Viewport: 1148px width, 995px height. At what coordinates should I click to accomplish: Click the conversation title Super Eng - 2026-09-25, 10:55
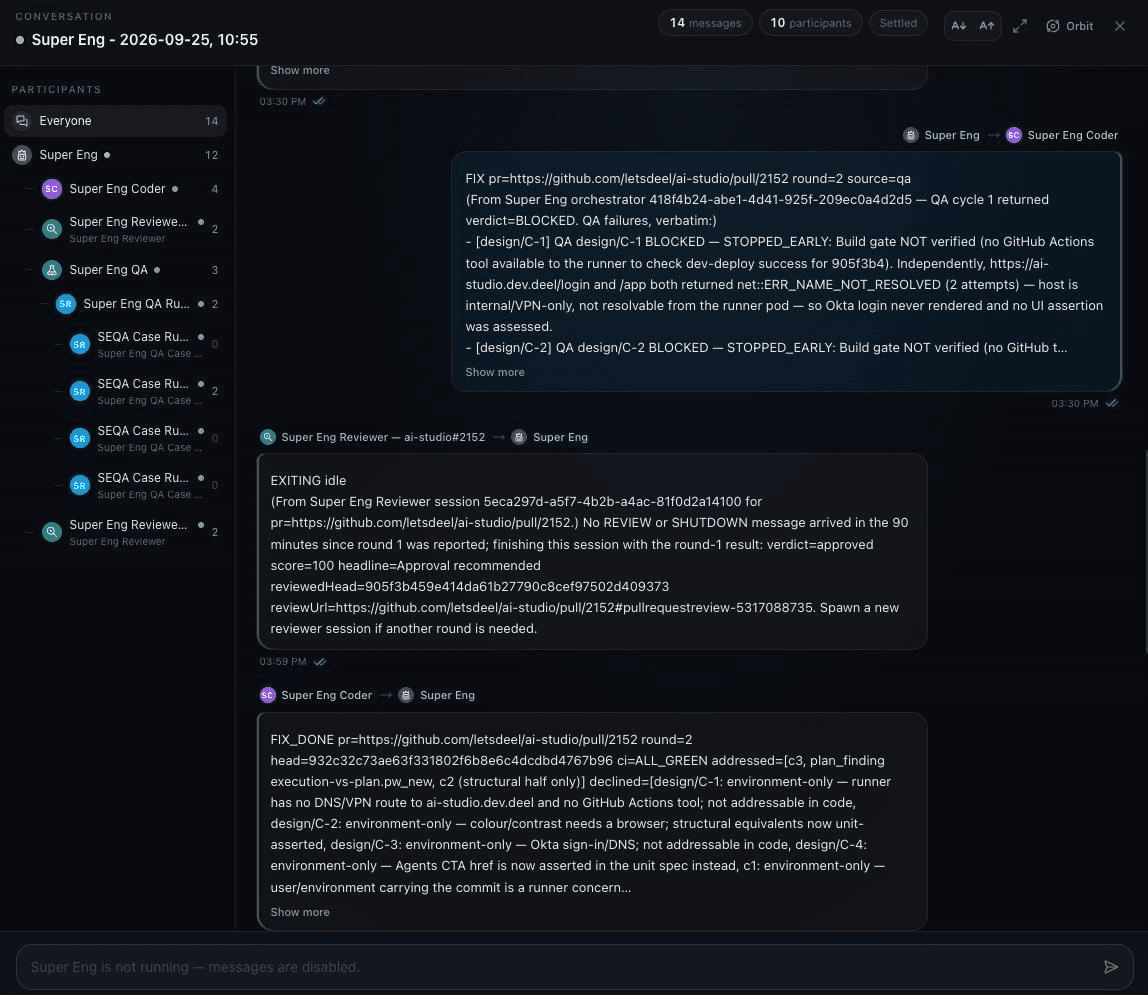click(x=145, y=40)
